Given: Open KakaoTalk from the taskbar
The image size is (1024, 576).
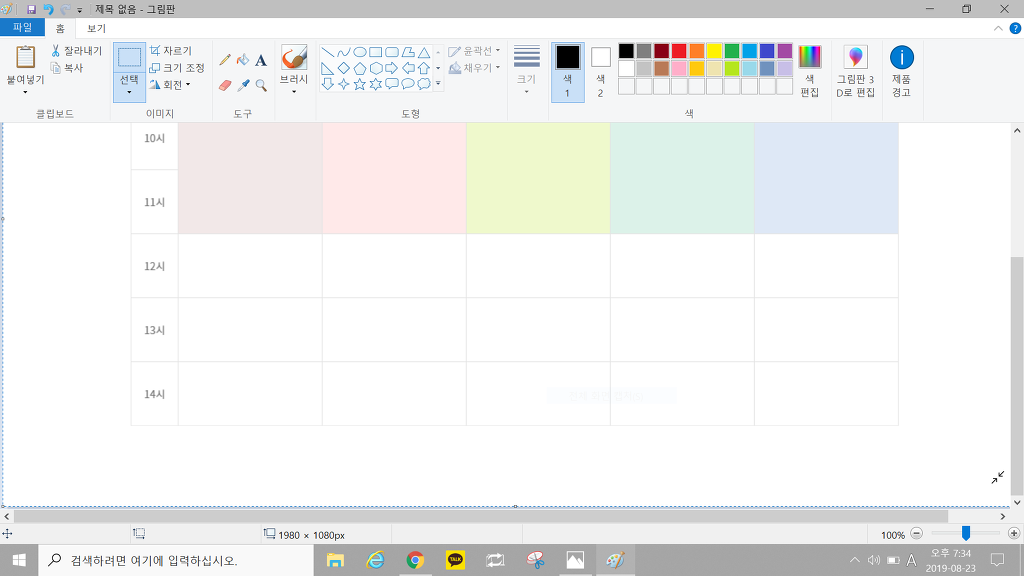Looking at the screenshot, I should (455, 560).
